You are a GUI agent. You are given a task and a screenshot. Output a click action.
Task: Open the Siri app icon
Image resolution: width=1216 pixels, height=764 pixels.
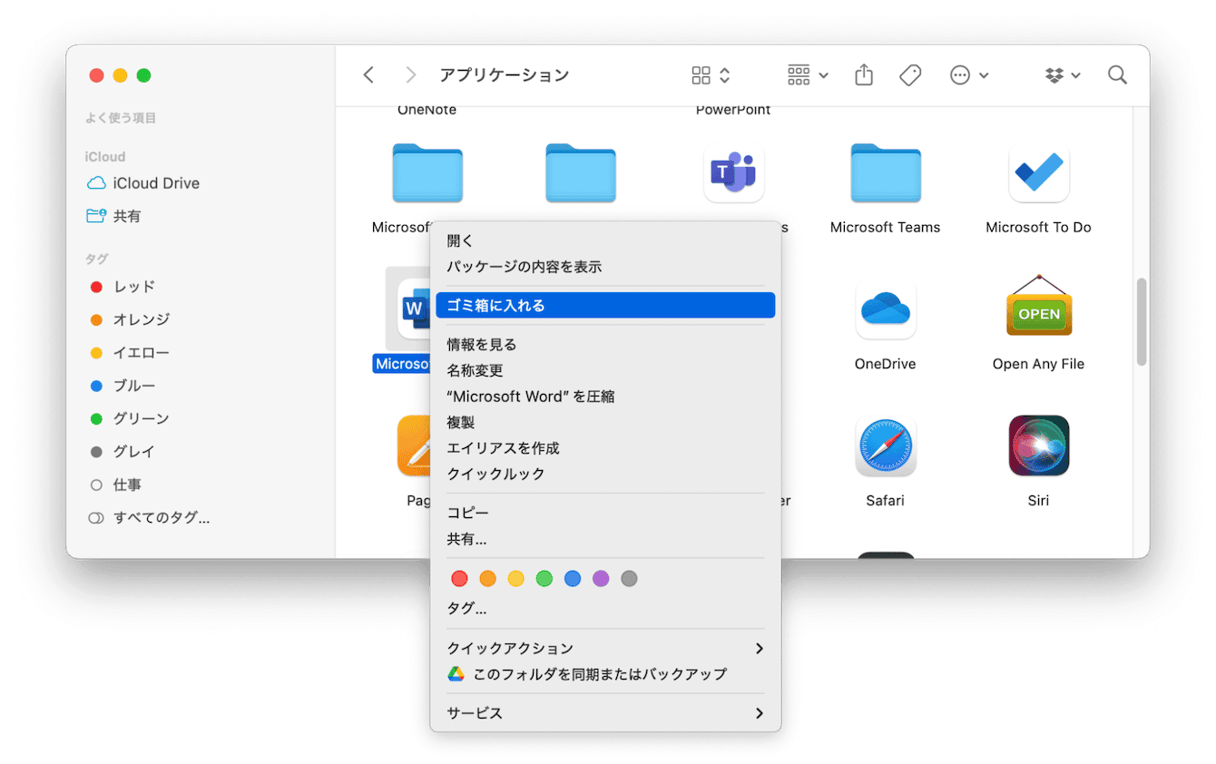[1038, 446]
